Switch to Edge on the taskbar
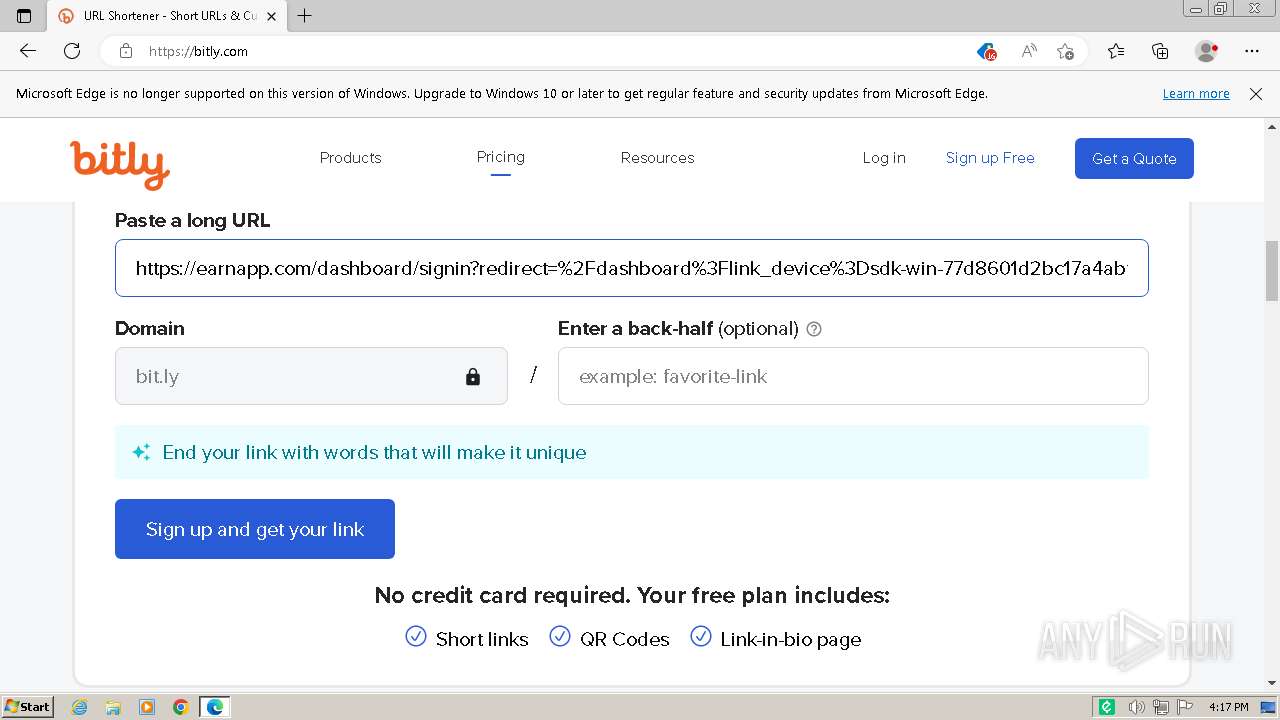This screenshot has width=1280, height=720. click(x=215, y=707)
